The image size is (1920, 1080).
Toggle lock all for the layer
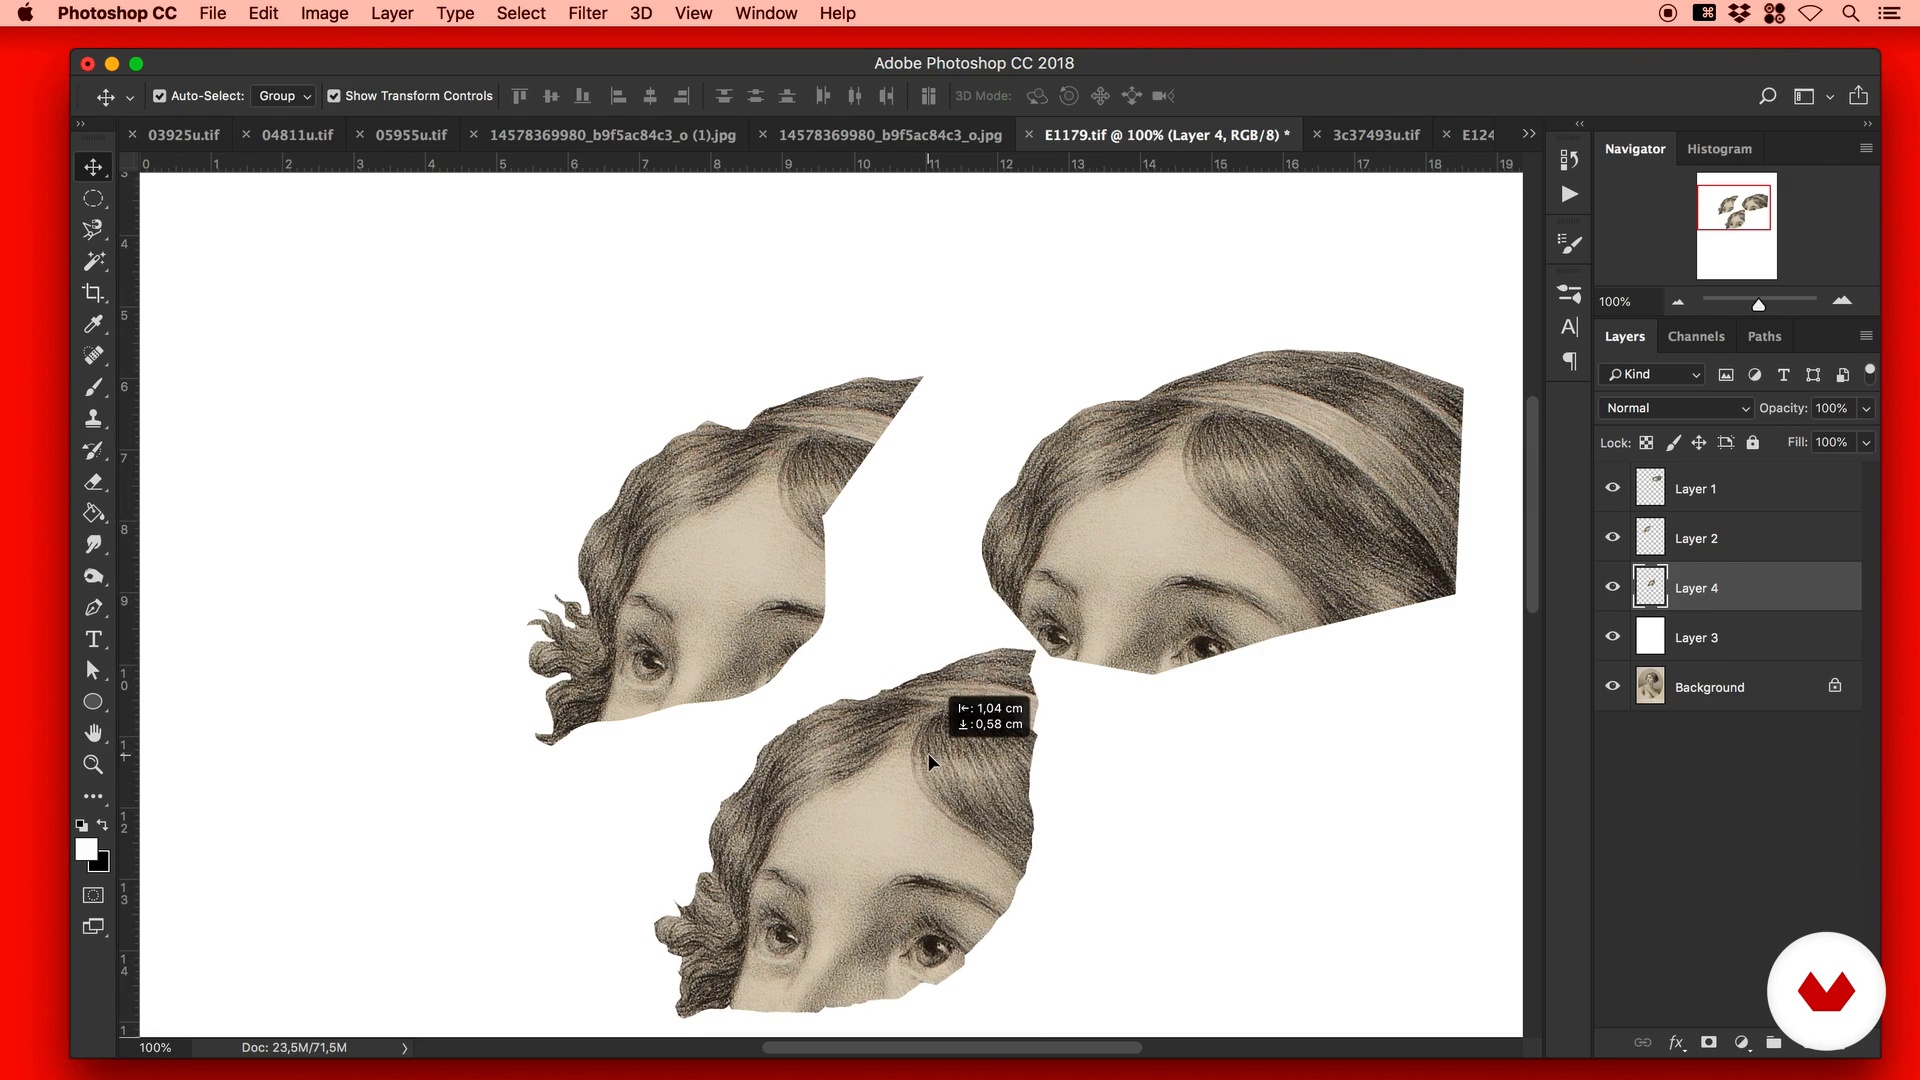coord(1752,442)
